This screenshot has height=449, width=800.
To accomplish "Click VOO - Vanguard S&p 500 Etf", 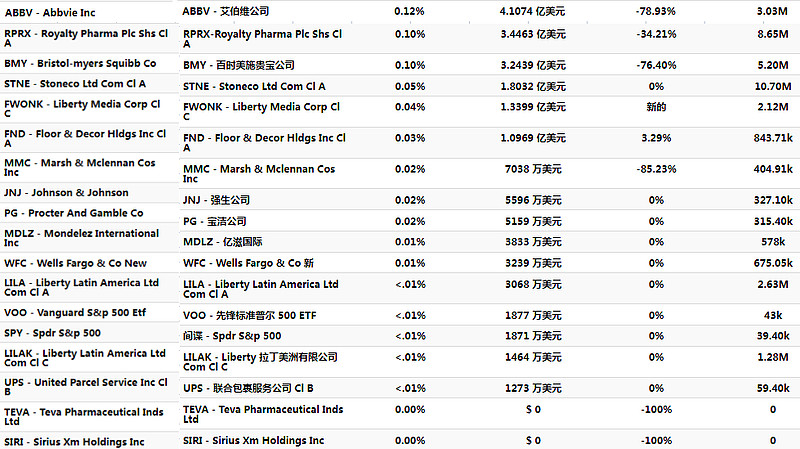I will [75, 313].
